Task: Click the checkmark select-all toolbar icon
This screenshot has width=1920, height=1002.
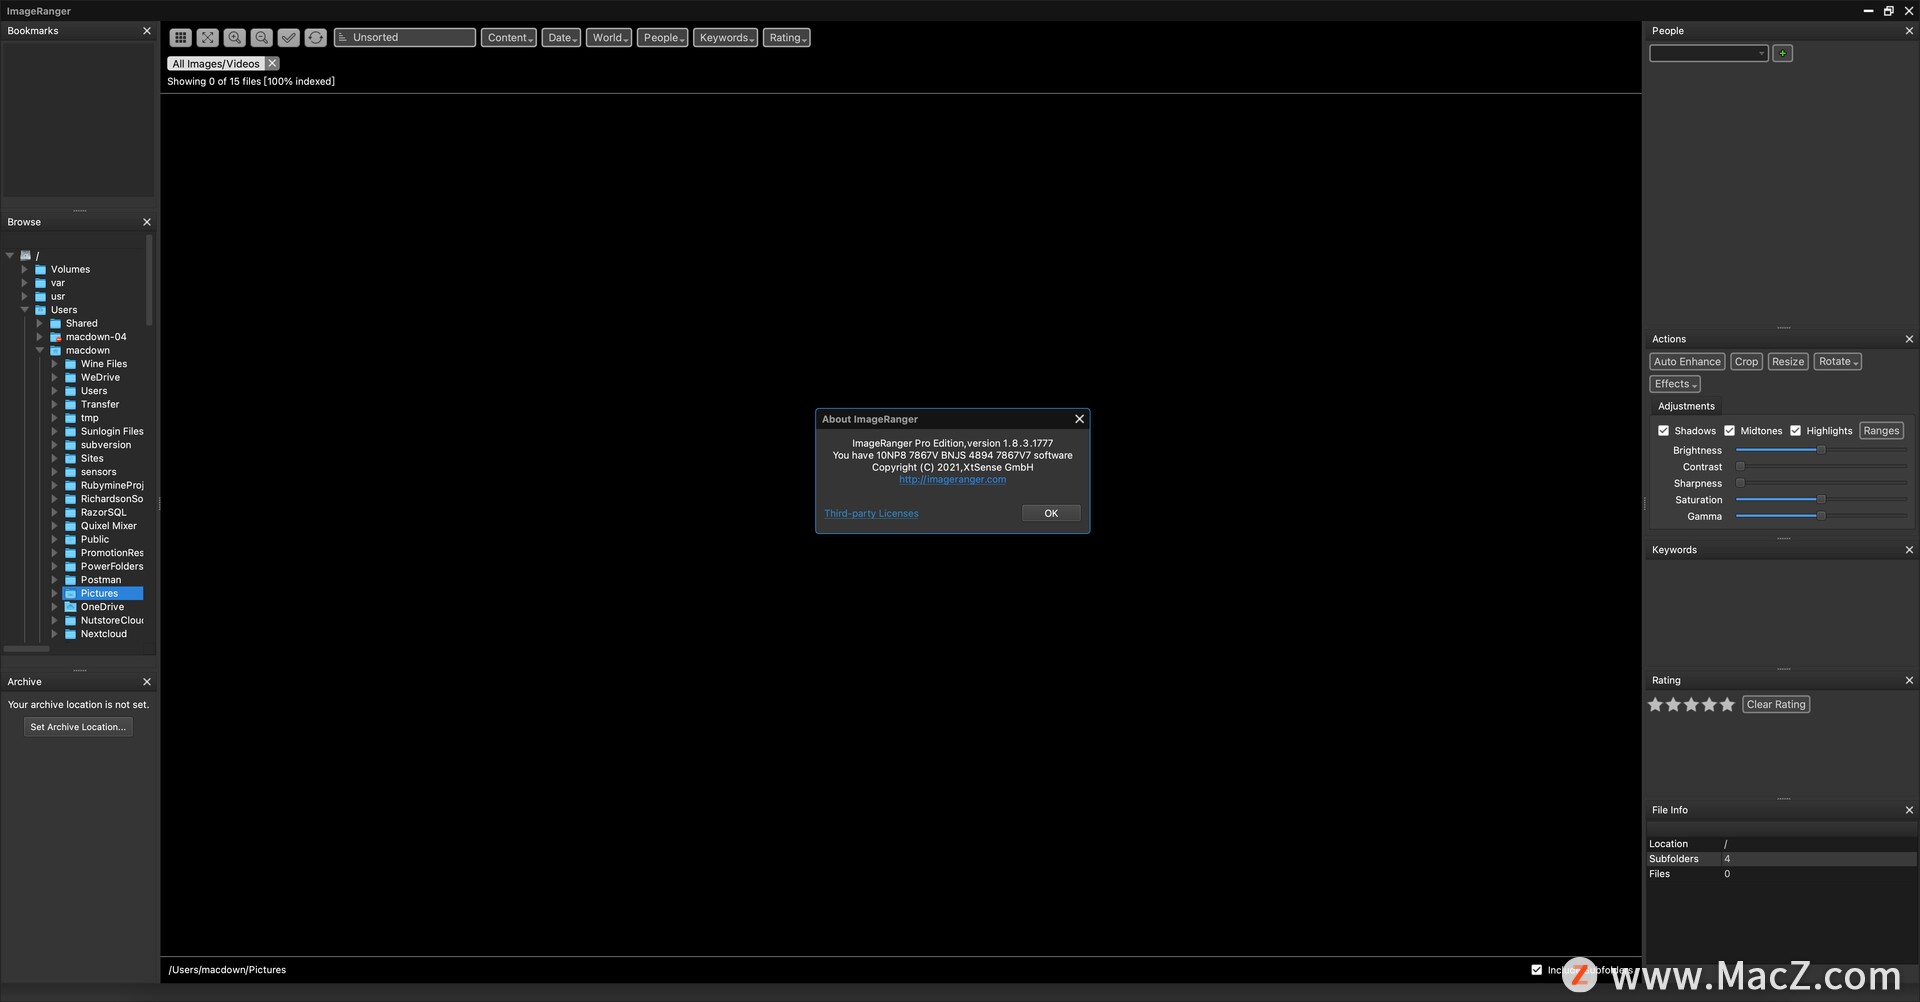Action: point(288,38)
